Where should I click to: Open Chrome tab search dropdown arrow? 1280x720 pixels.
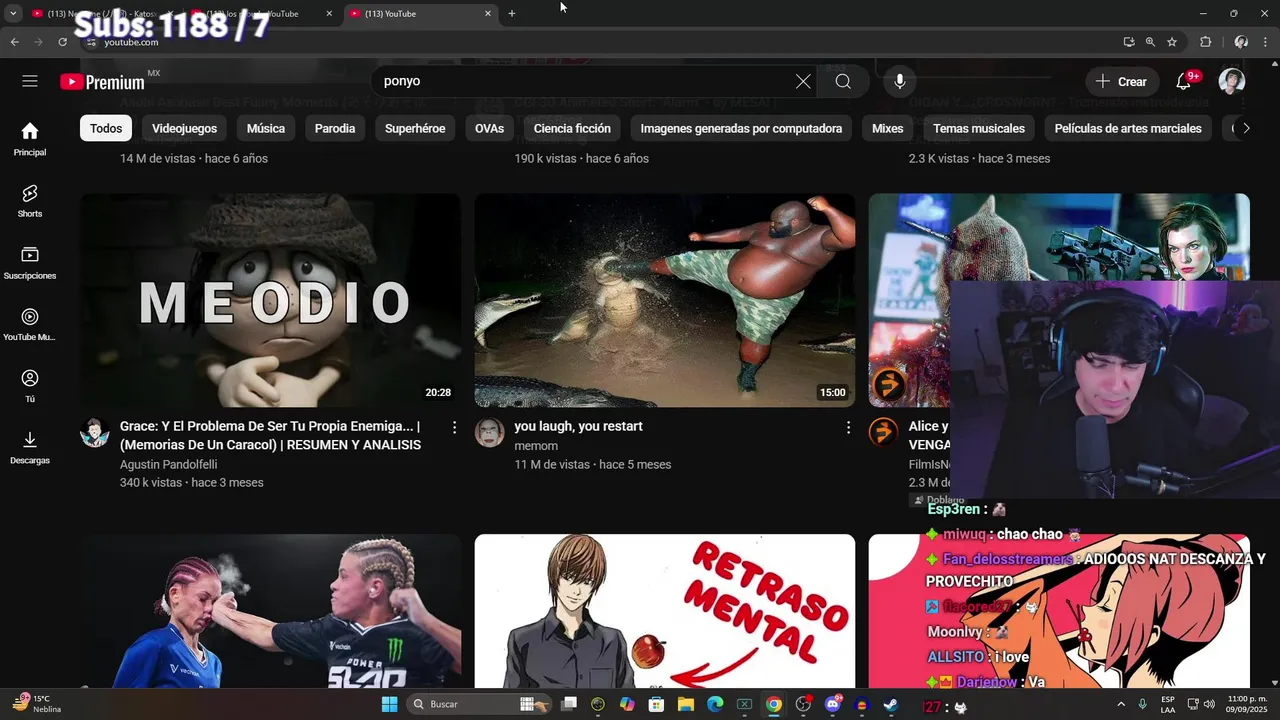(13, 13)
